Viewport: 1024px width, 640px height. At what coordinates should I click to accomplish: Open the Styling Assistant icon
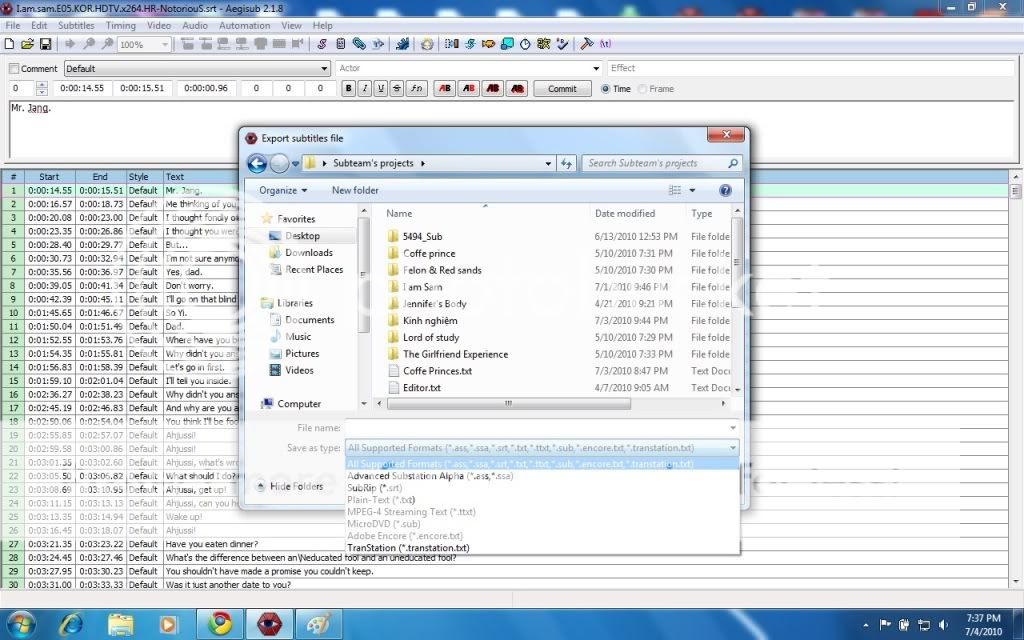click(x=470, y=44)
